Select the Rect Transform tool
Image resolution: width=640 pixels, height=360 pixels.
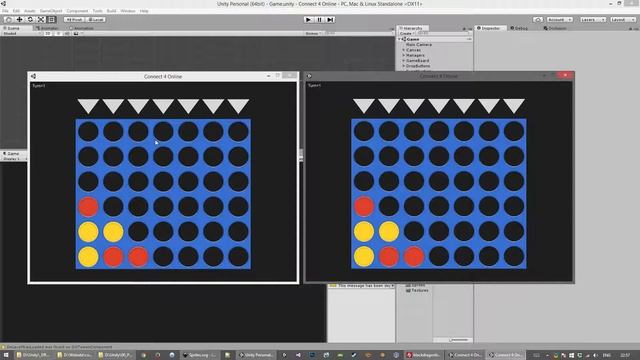[x=52, y=20]
